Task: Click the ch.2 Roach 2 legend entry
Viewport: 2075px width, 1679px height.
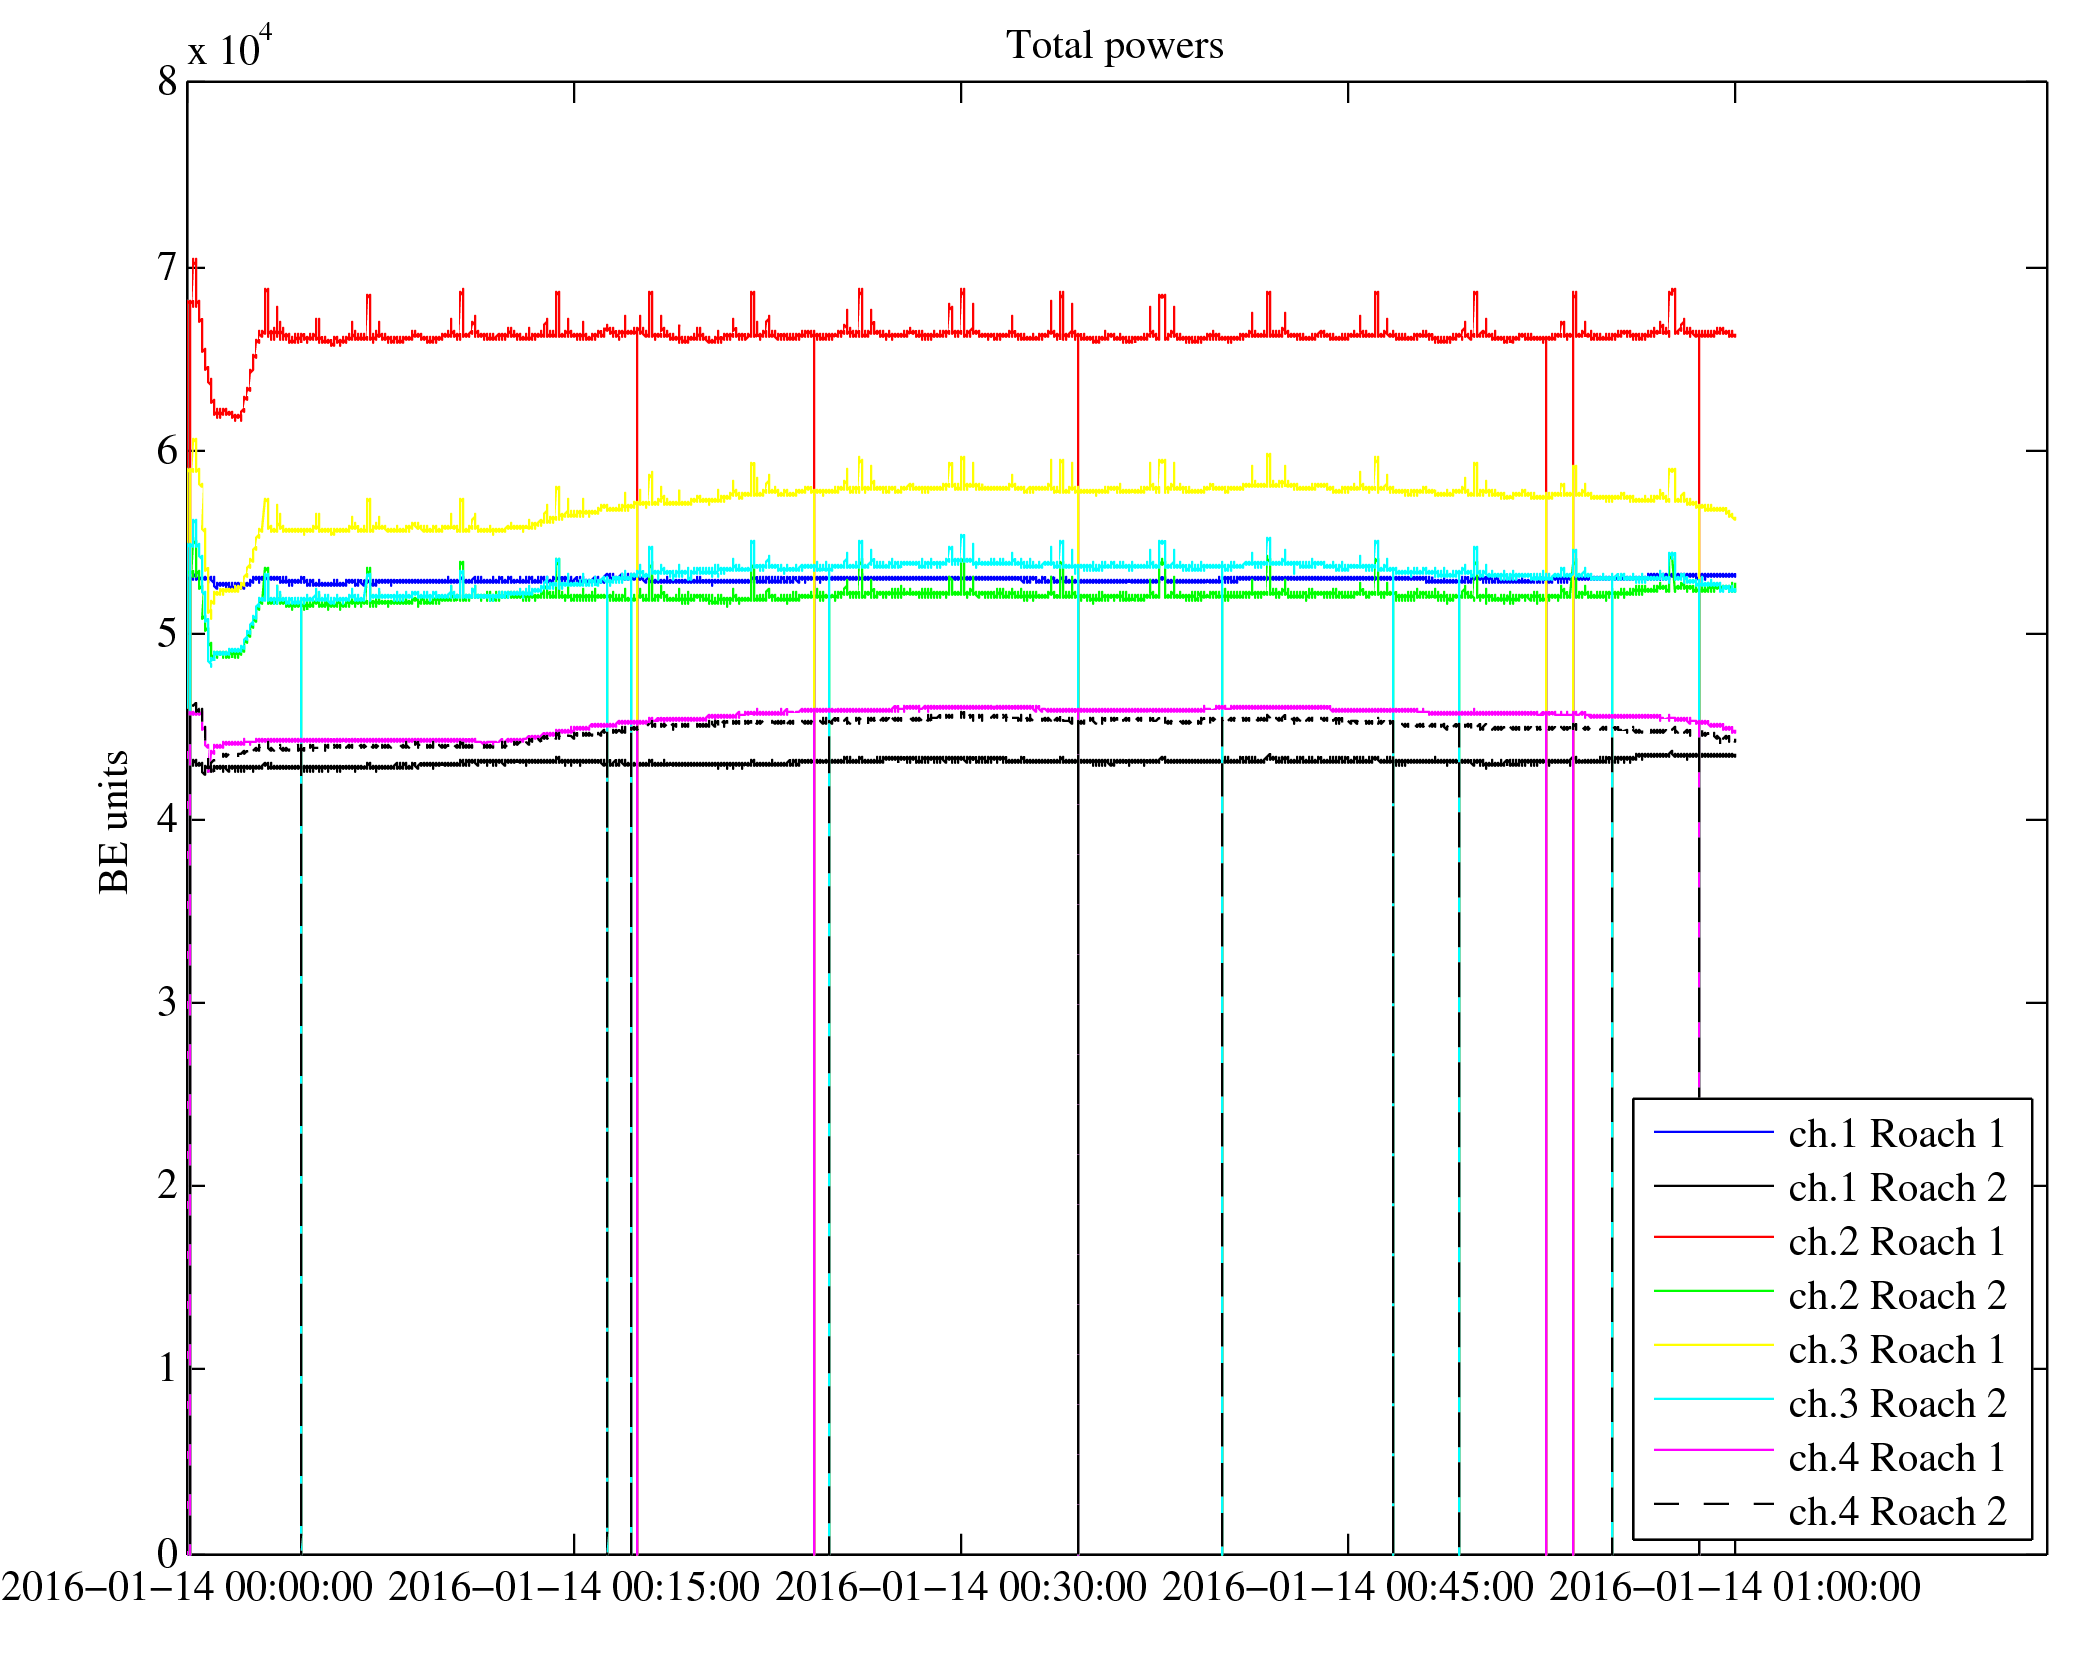Action: click(x=1896, y=1296)
